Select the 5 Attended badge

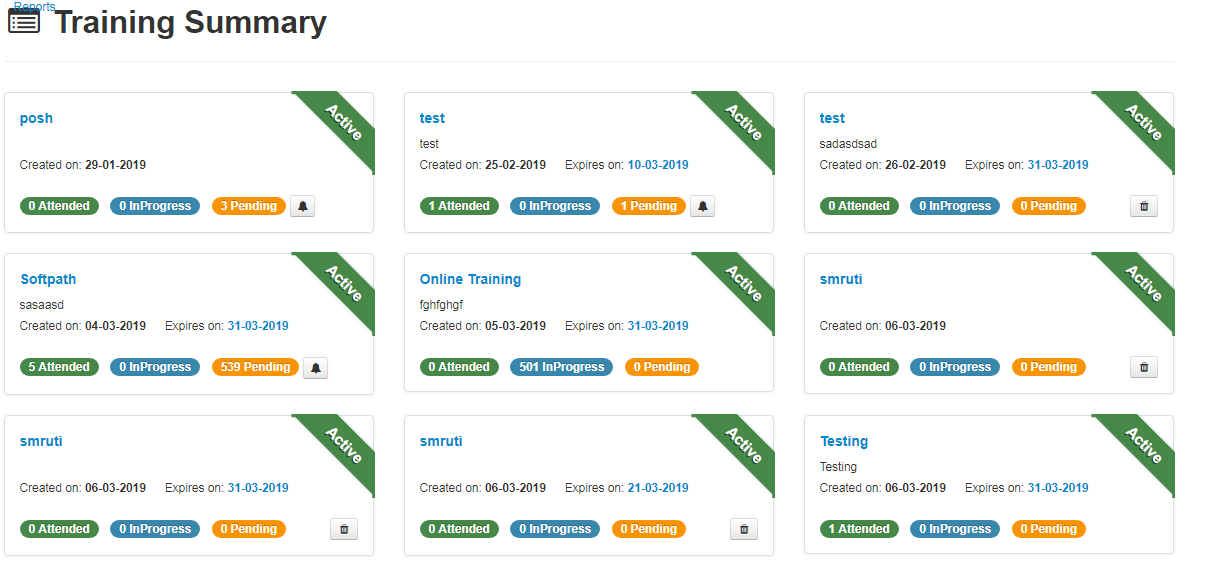pyautogui.click(x=59, y=367)
